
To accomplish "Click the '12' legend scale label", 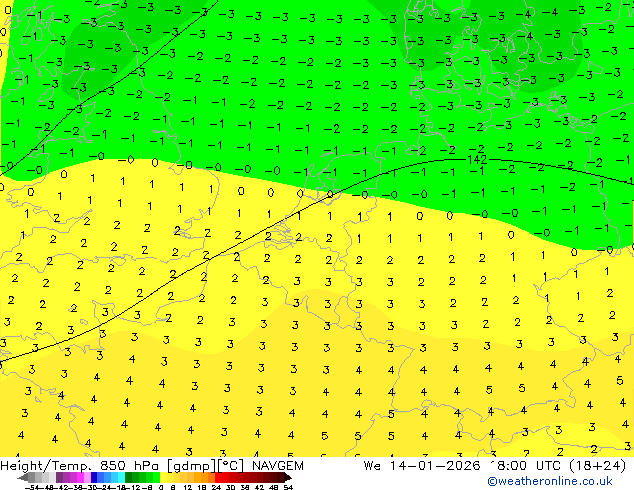I will [188, 488].
